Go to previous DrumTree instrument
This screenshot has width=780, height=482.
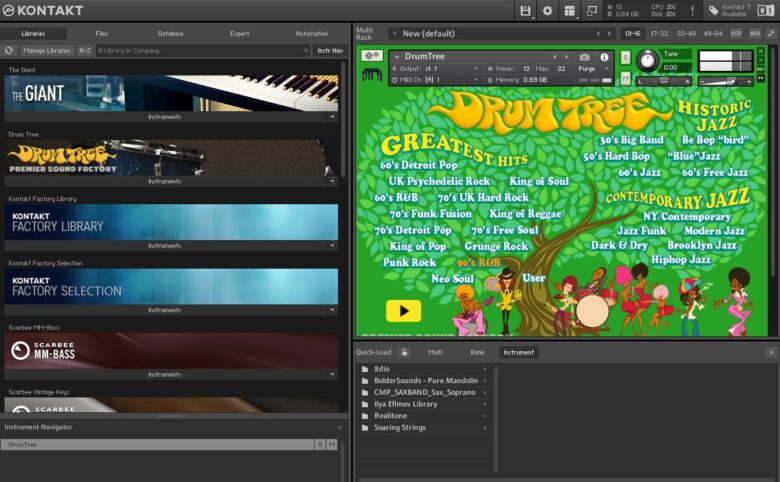pyautogui.click(x=555, y=57)
